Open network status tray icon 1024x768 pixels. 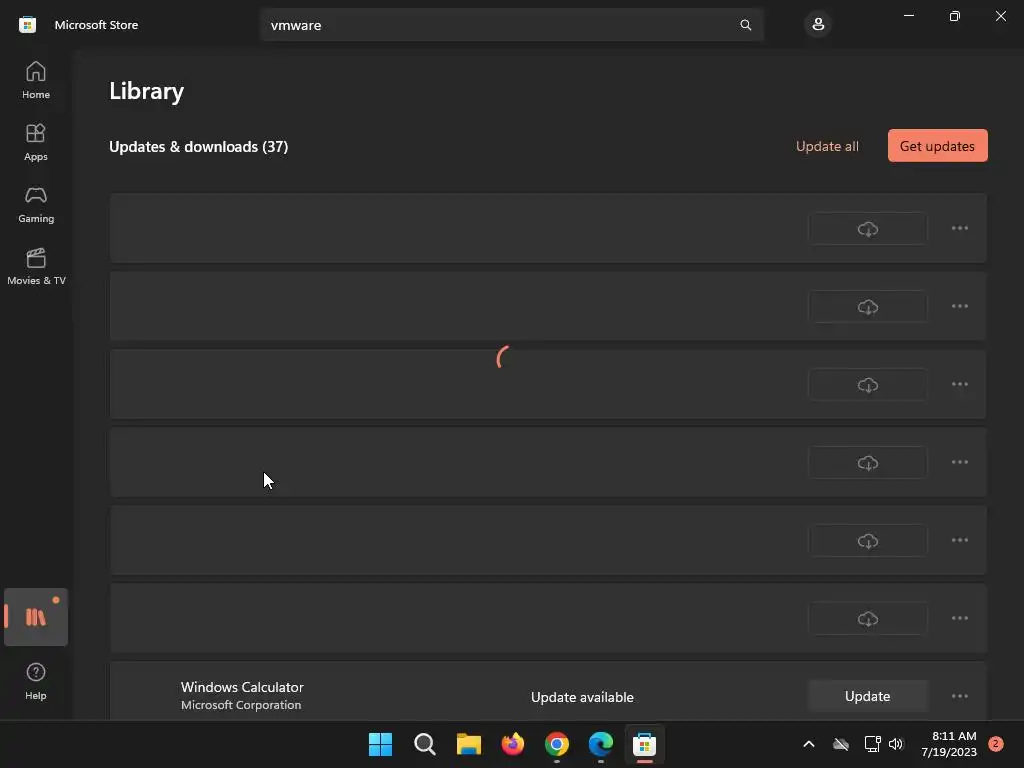[x=872, y=744]
